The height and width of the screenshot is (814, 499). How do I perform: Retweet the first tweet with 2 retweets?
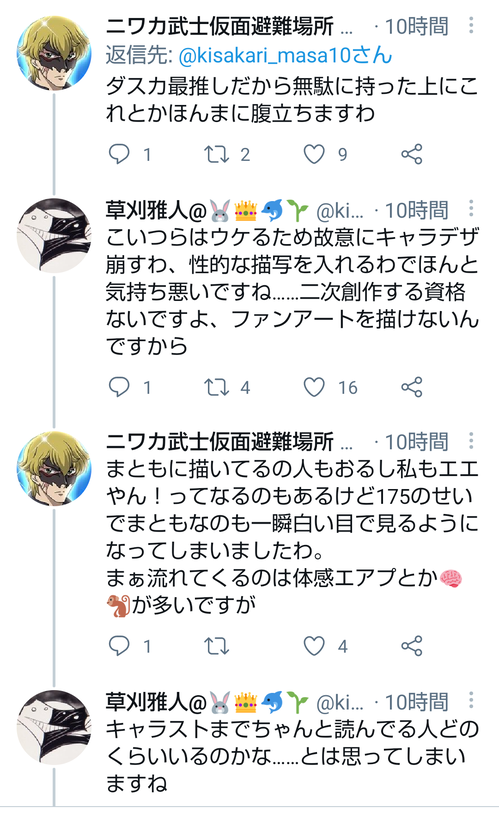tap(217, 154)
